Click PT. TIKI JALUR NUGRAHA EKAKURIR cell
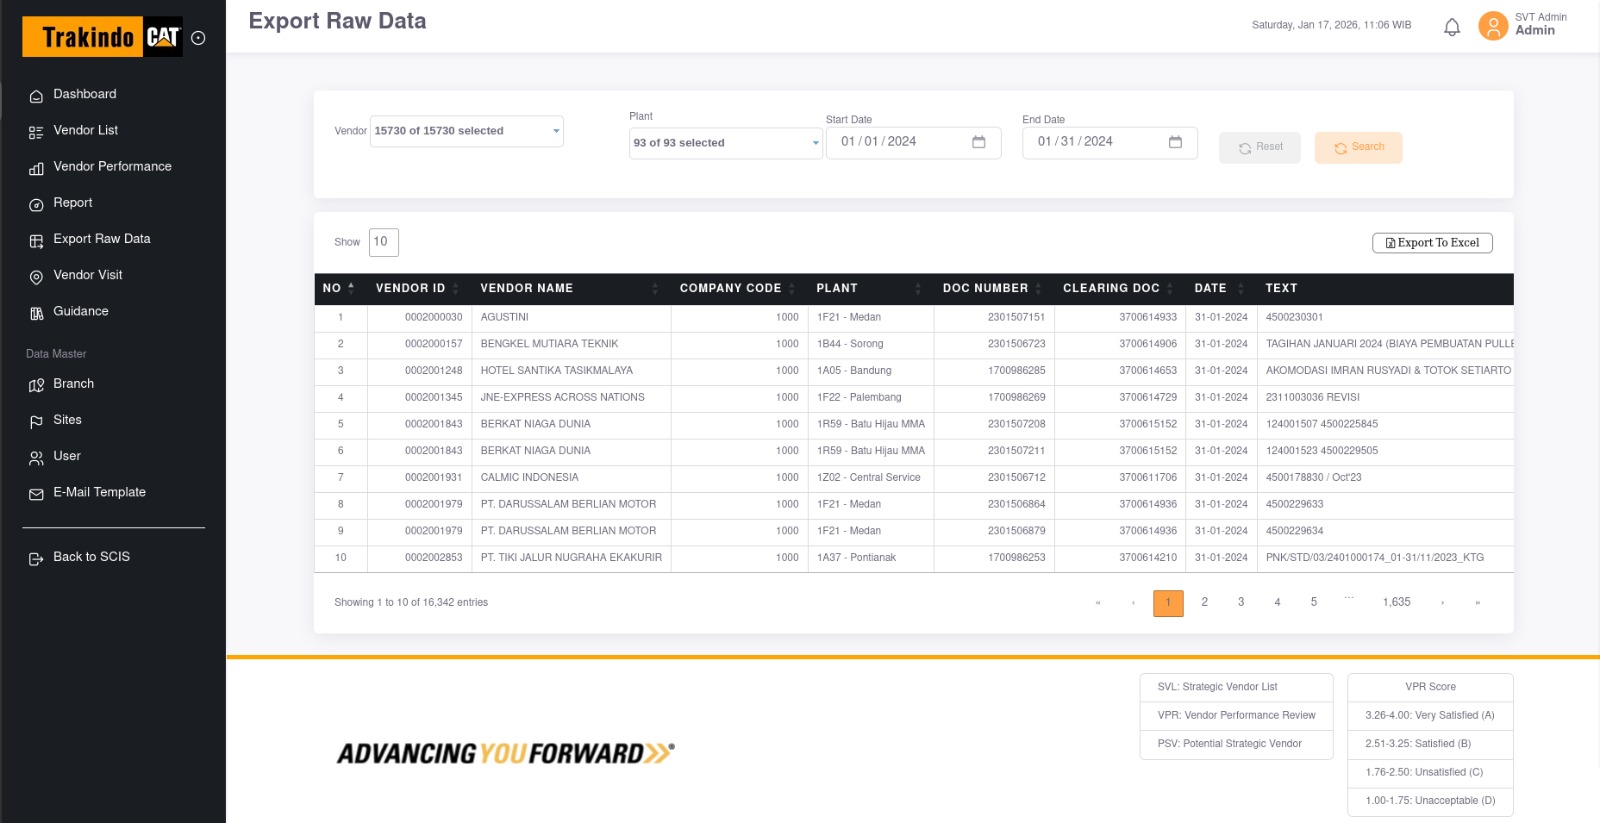 point(571,558)
